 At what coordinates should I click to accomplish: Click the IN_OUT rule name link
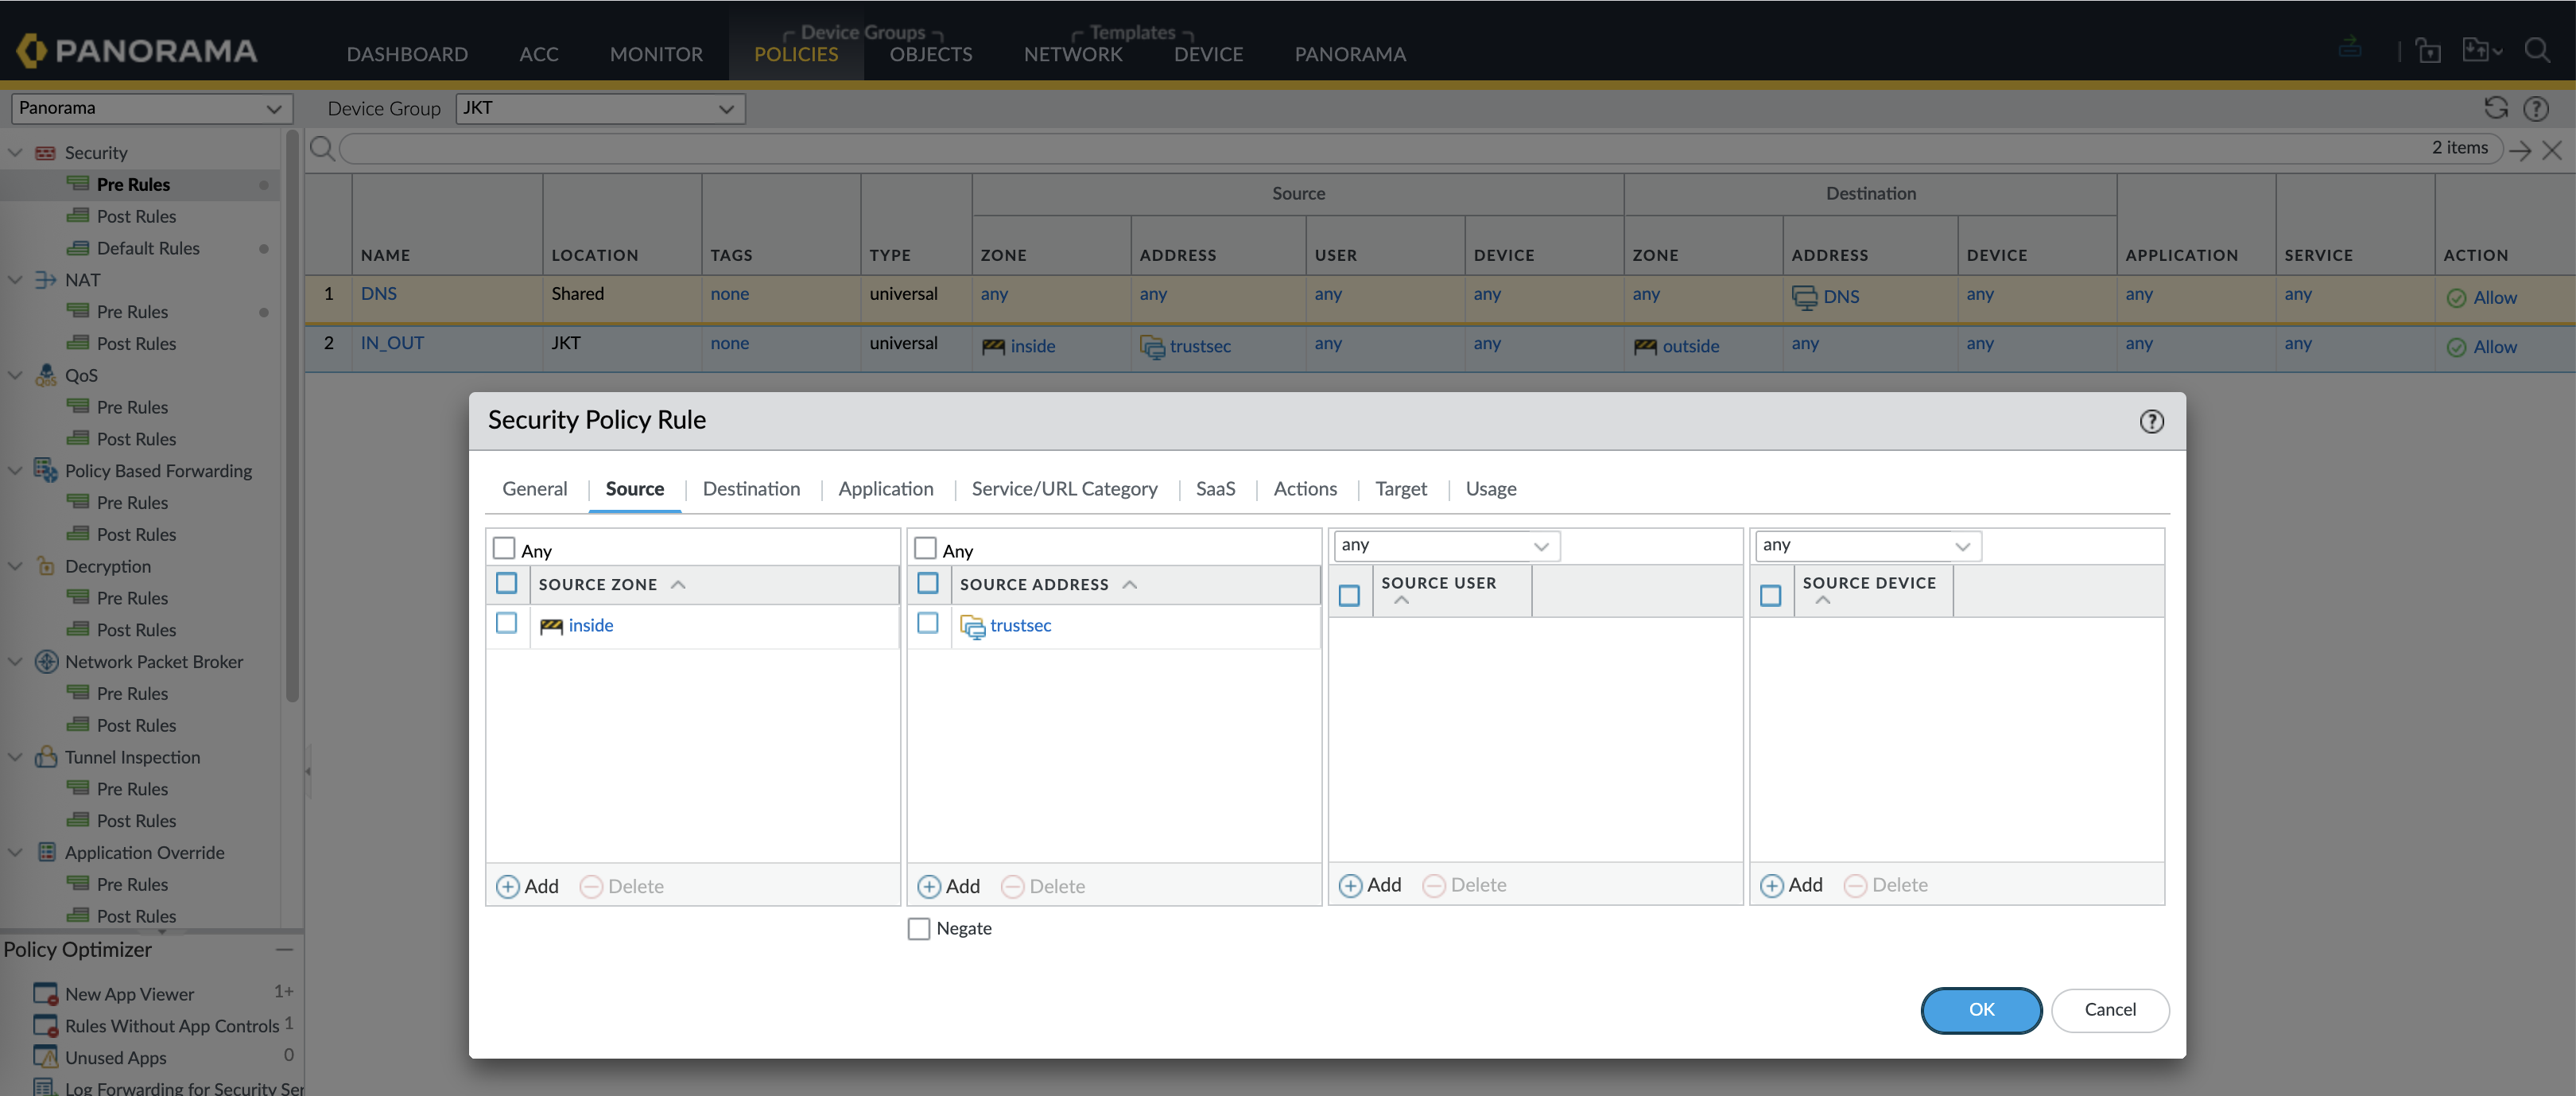(x=392, y=343)
